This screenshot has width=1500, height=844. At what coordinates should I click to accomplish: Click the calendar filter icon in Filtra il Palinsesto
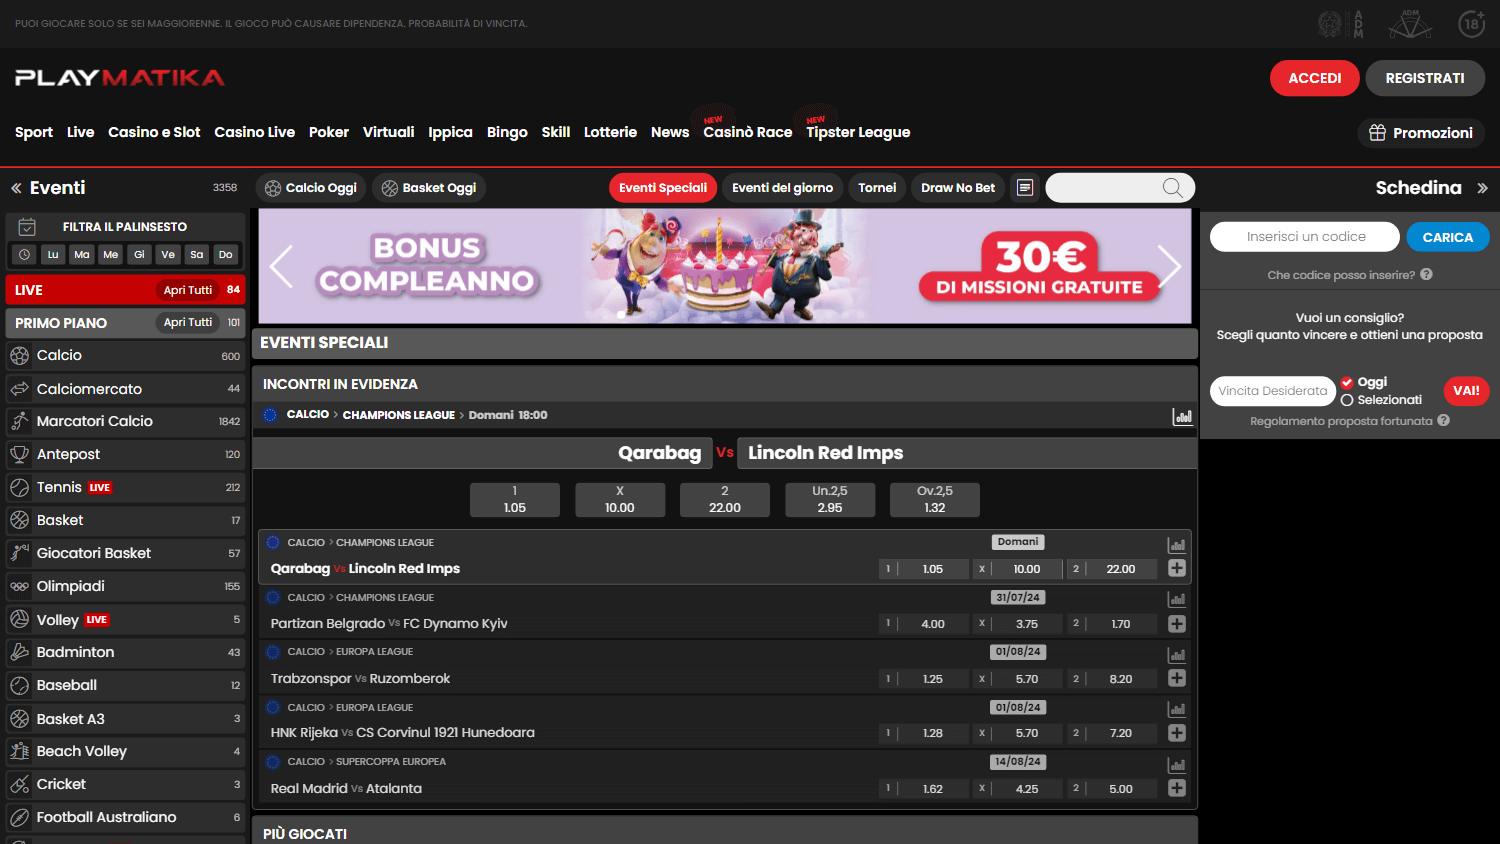[x=27, y=227]
